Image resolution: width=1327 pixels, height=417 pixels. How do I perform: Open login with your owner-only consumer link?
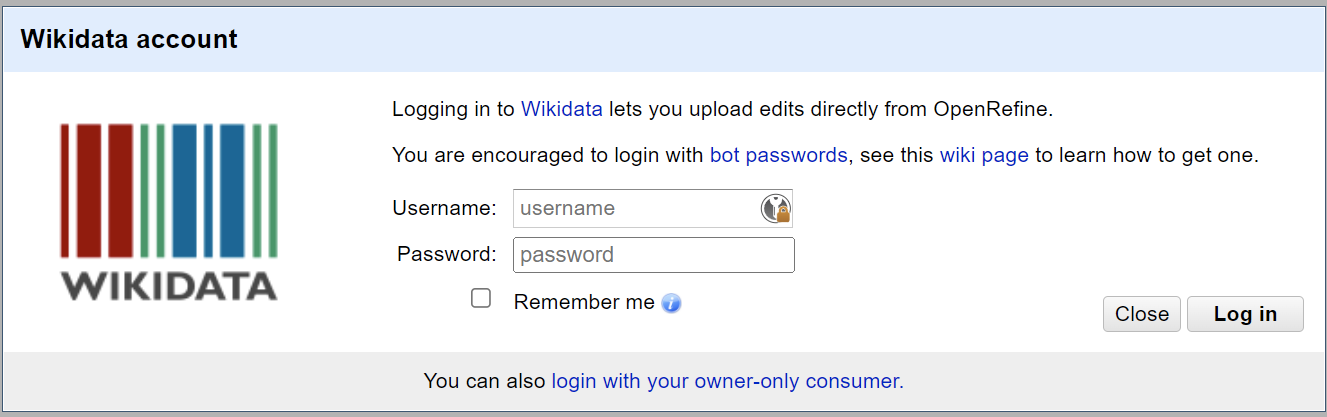(x=727, y=381)
